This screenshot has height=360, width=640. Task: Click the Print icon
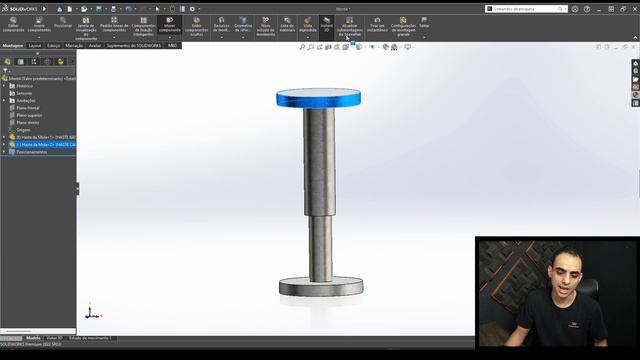pos(113,9)
